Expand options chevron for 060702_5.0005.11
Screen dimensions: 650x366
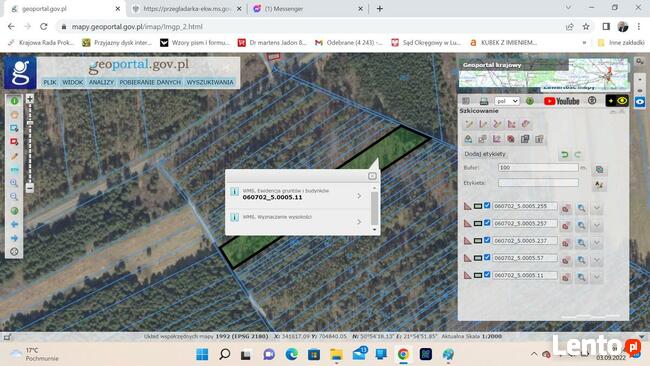(x=597, y=277)
